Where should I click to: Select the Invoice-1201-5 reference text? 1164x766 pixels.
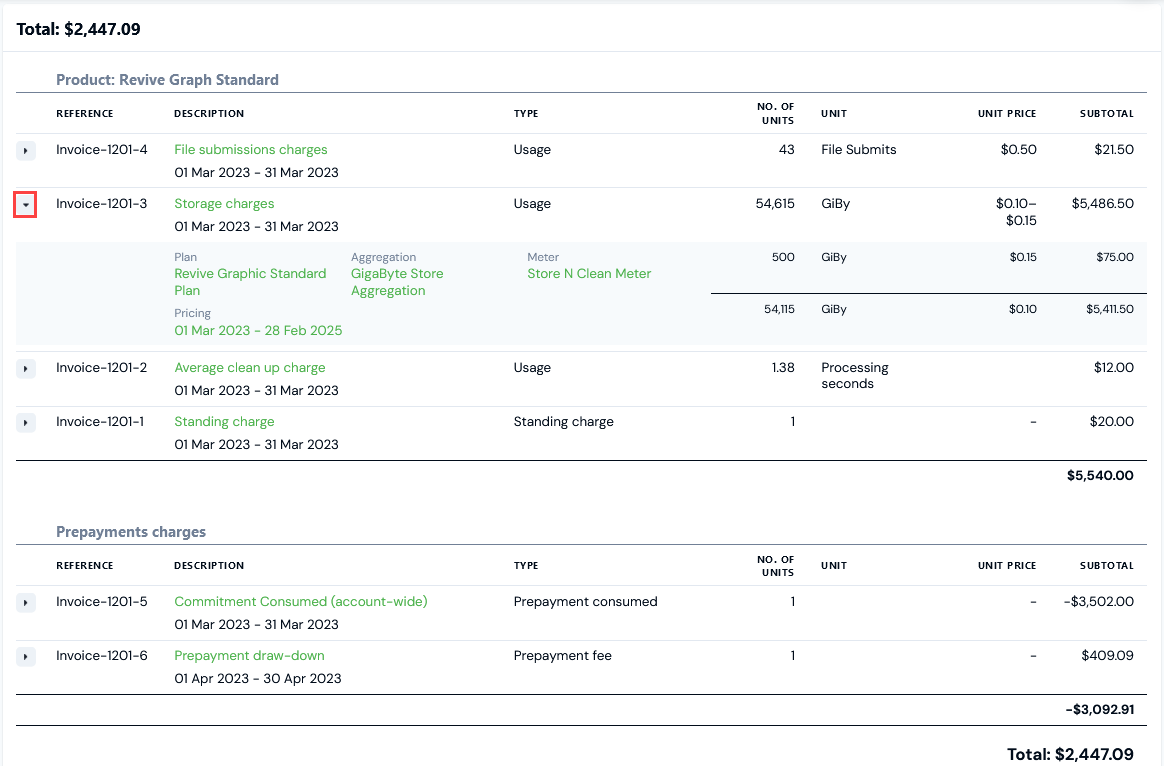point(102,601)
